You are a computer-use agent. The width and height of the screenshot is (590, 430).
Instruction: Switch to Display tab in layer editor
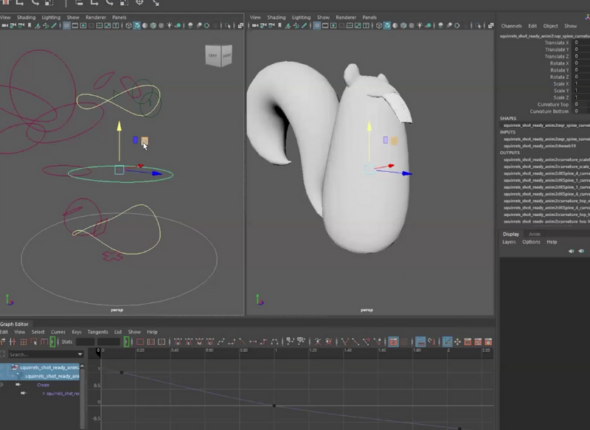(511, 234)
